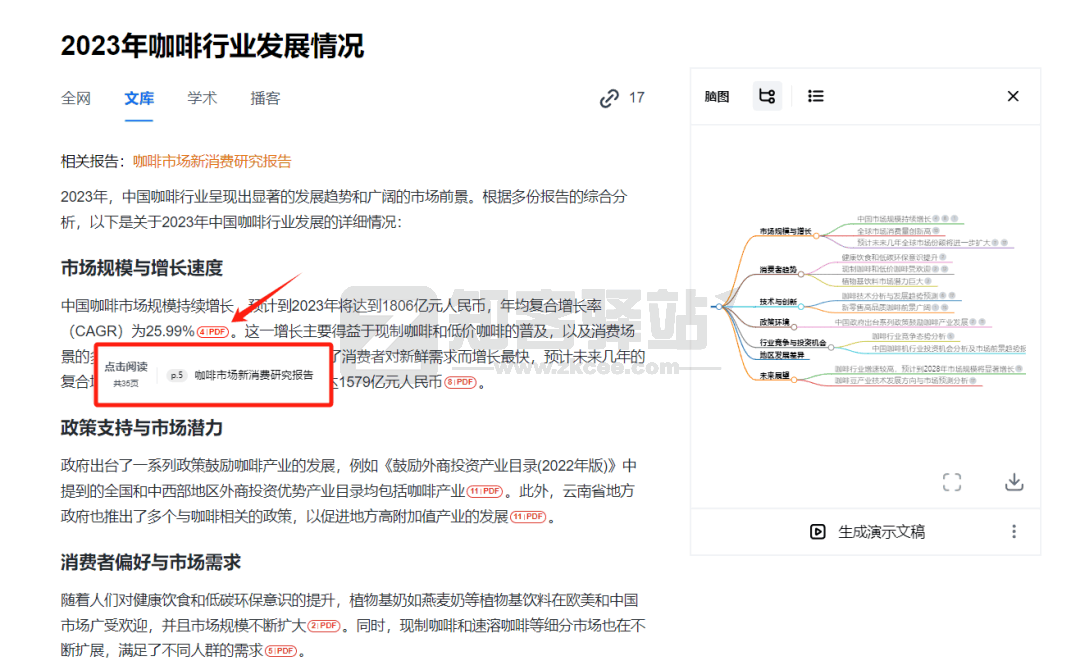
Task: Open the ④PDF citation badge
Action: coord(211,330)
